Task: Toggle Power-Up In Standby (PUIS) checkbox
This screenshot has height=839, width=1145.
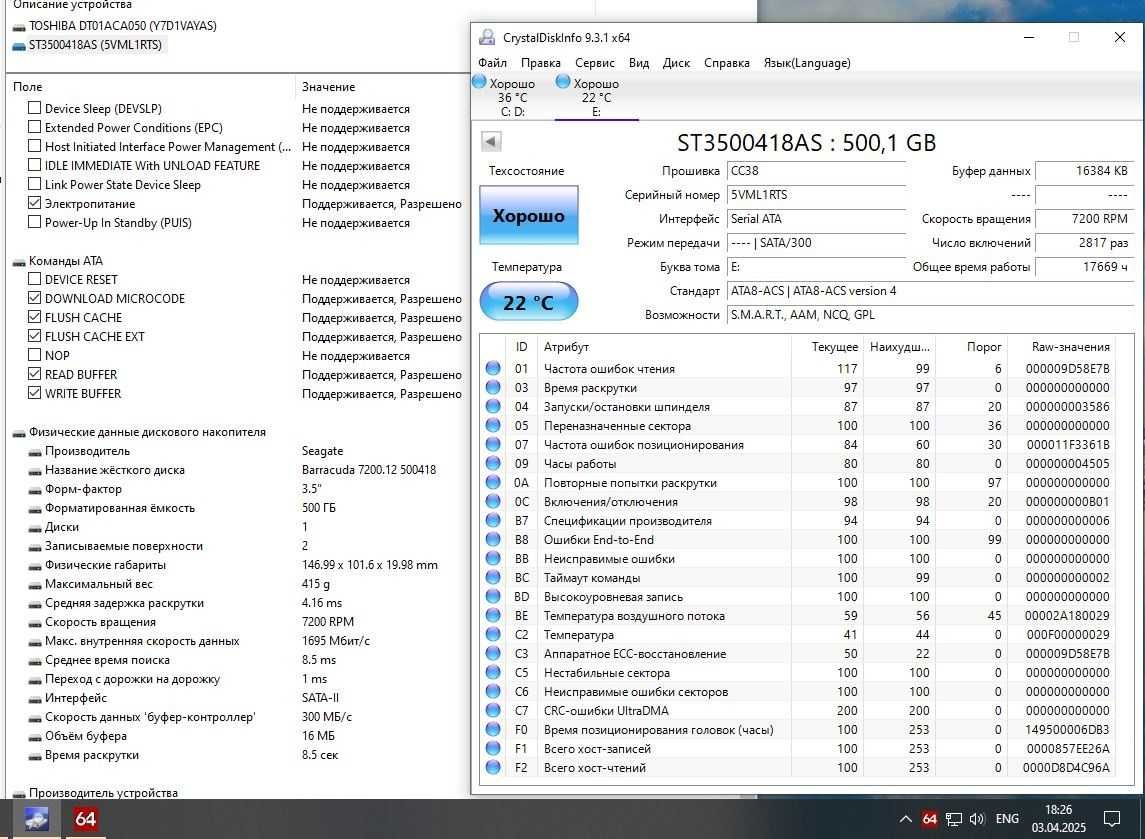Action: point(34,221)
